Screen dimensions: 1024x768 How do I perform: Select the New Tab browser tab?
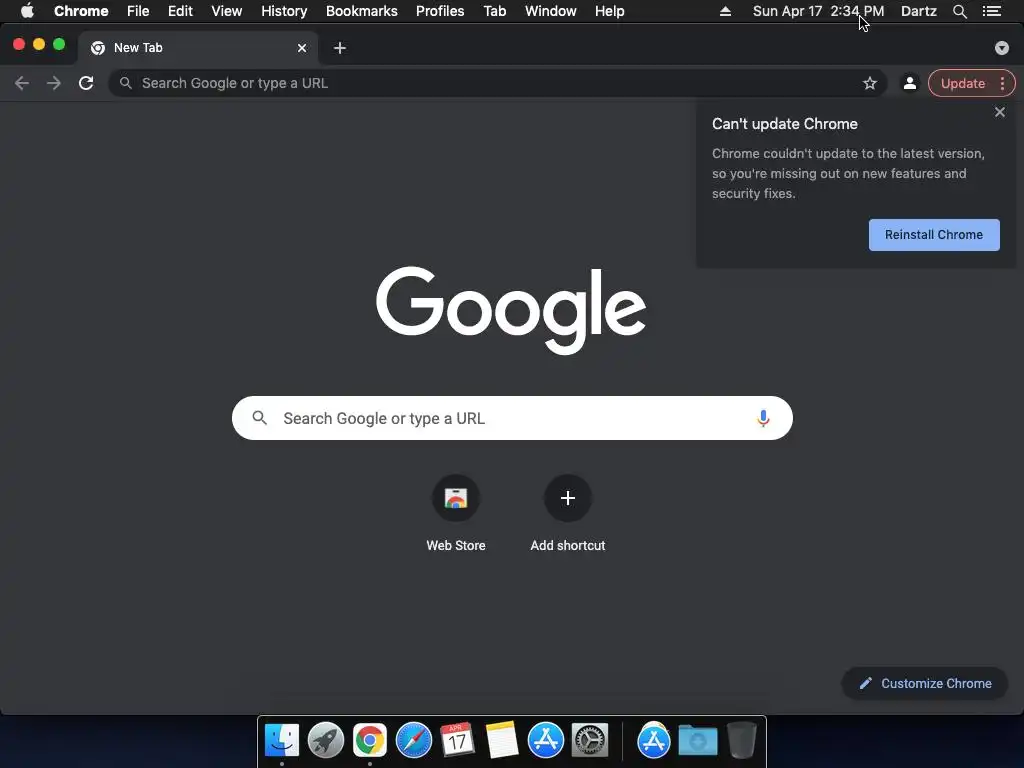198,48
